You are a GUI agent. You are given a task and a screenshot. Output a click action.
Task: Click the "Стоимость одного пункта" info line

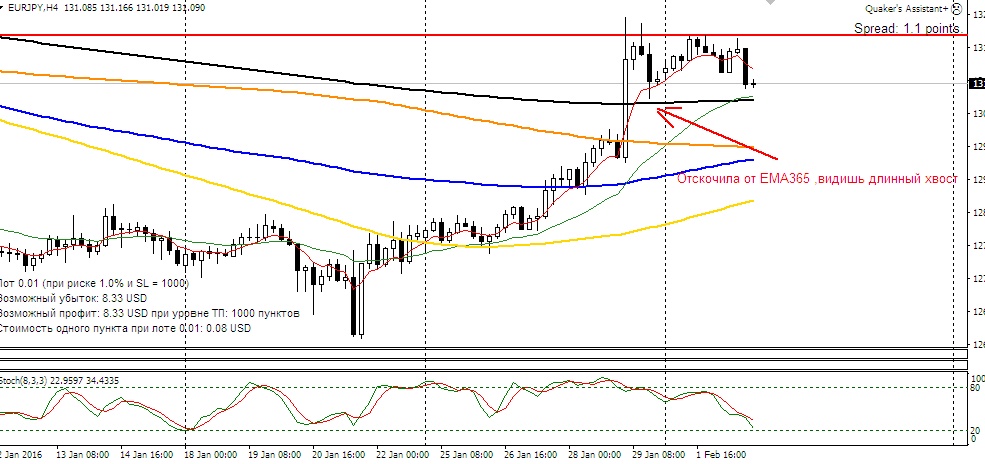[124, 328]
